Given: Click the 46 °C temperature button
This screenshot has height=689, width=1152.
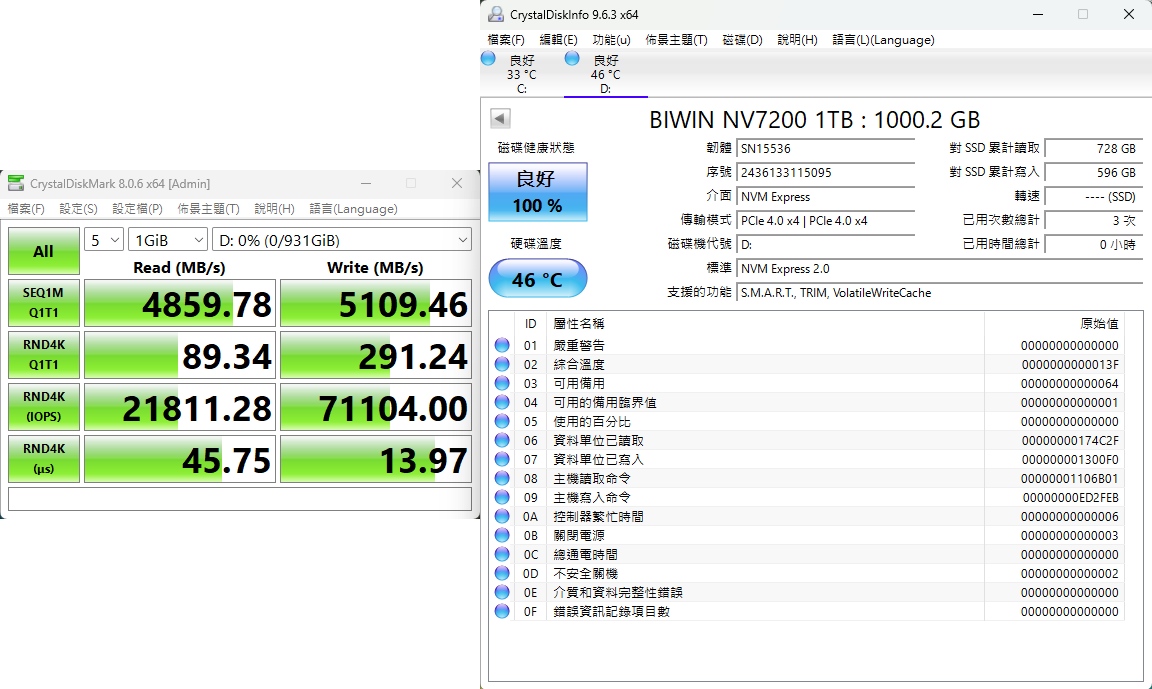Looking at the screenshot, I should click(x=538, y=278).
